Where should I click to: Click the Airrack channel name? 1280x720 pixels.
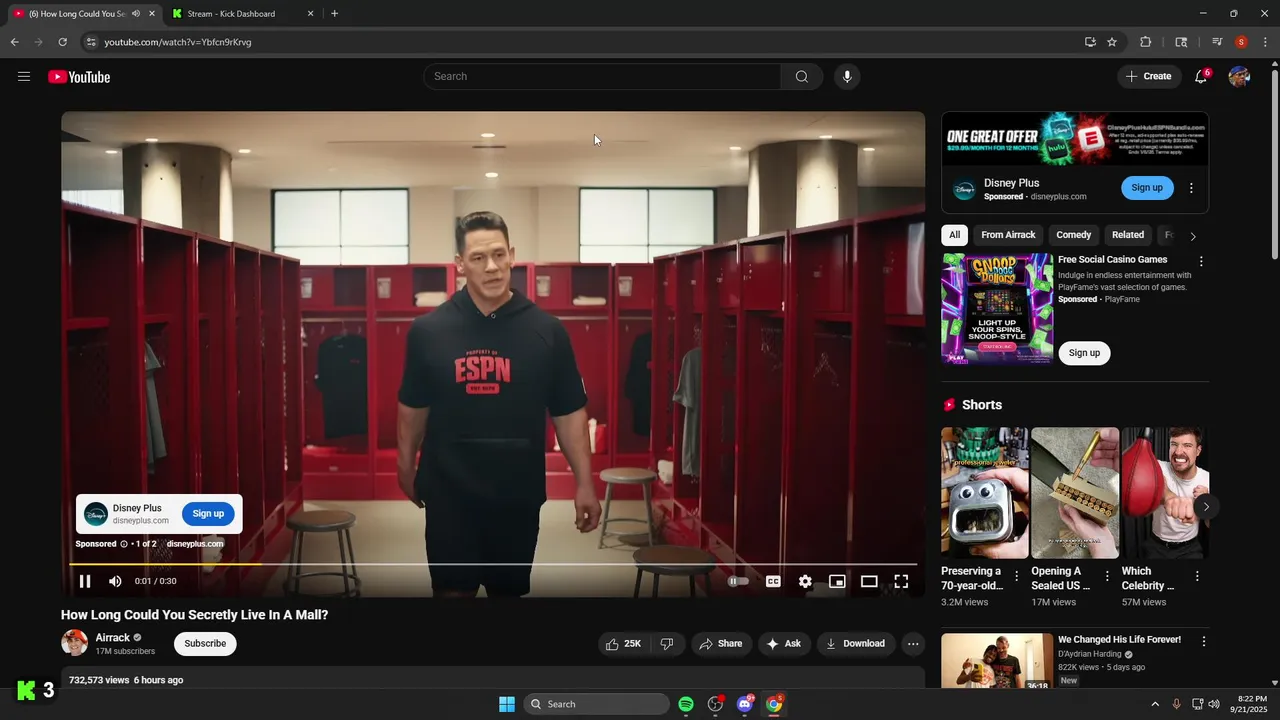click(112, 638)
